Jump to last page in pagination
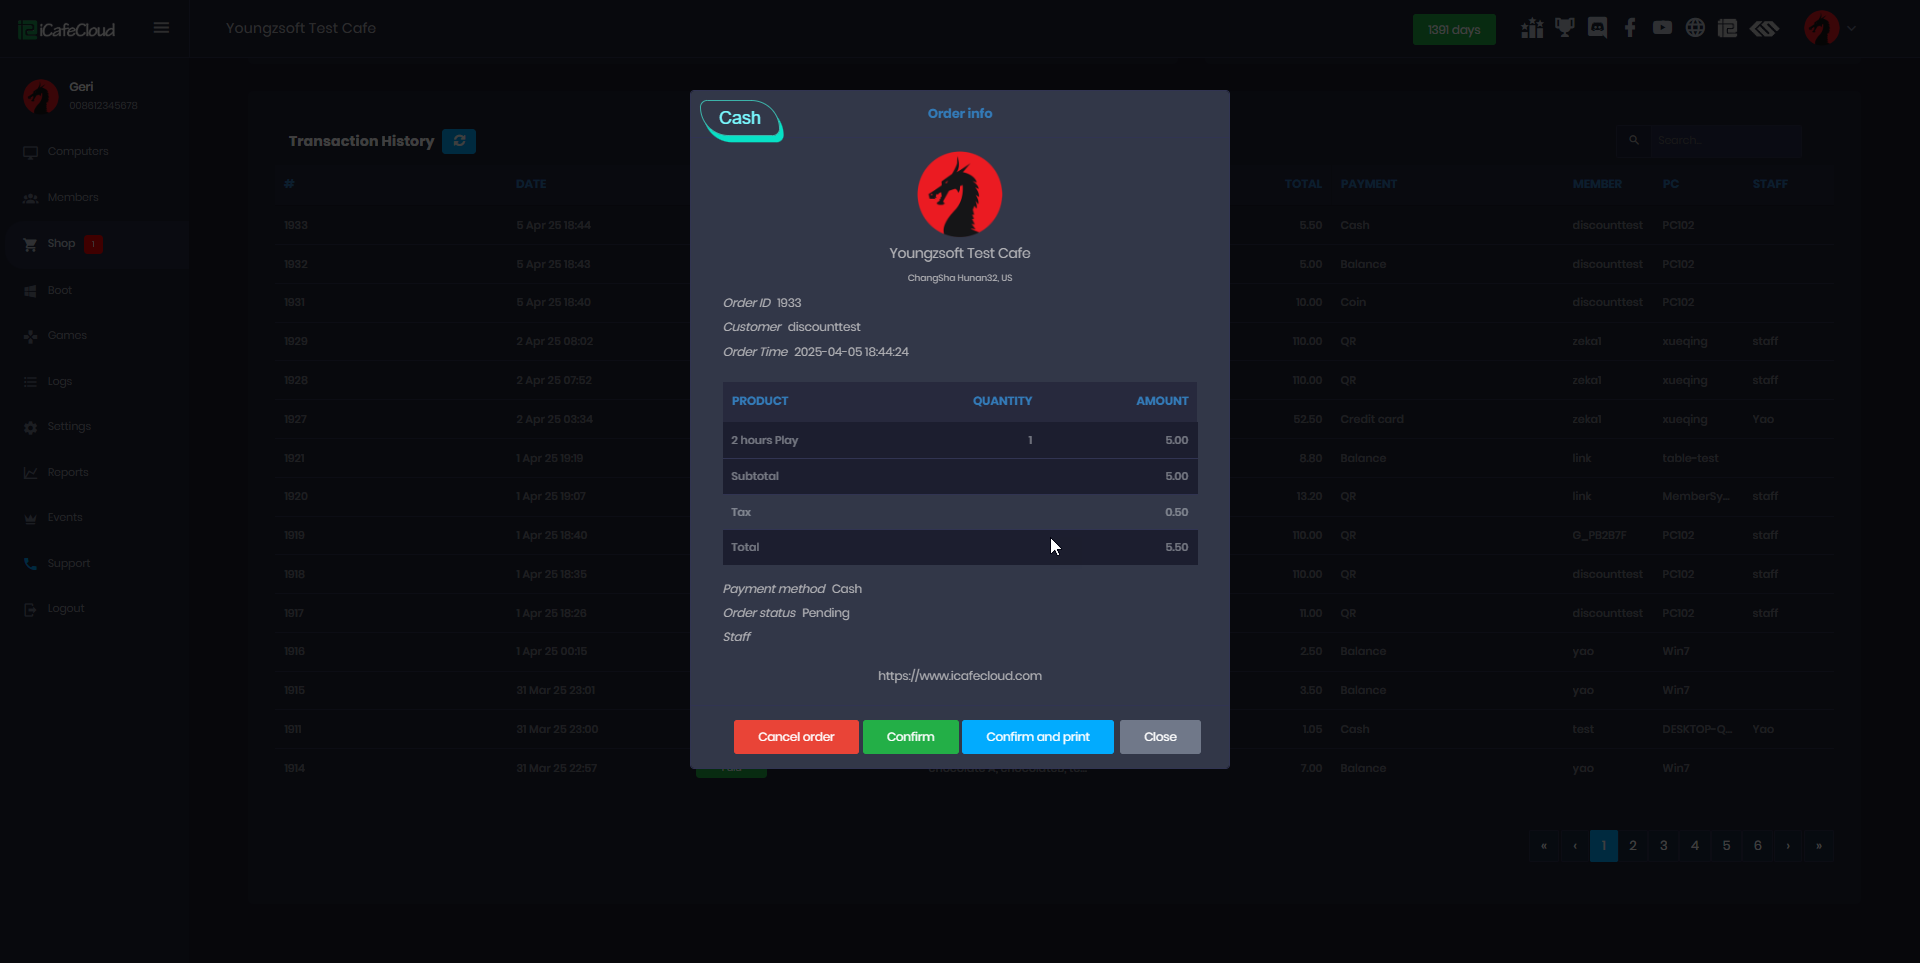 pos(1819,846)
